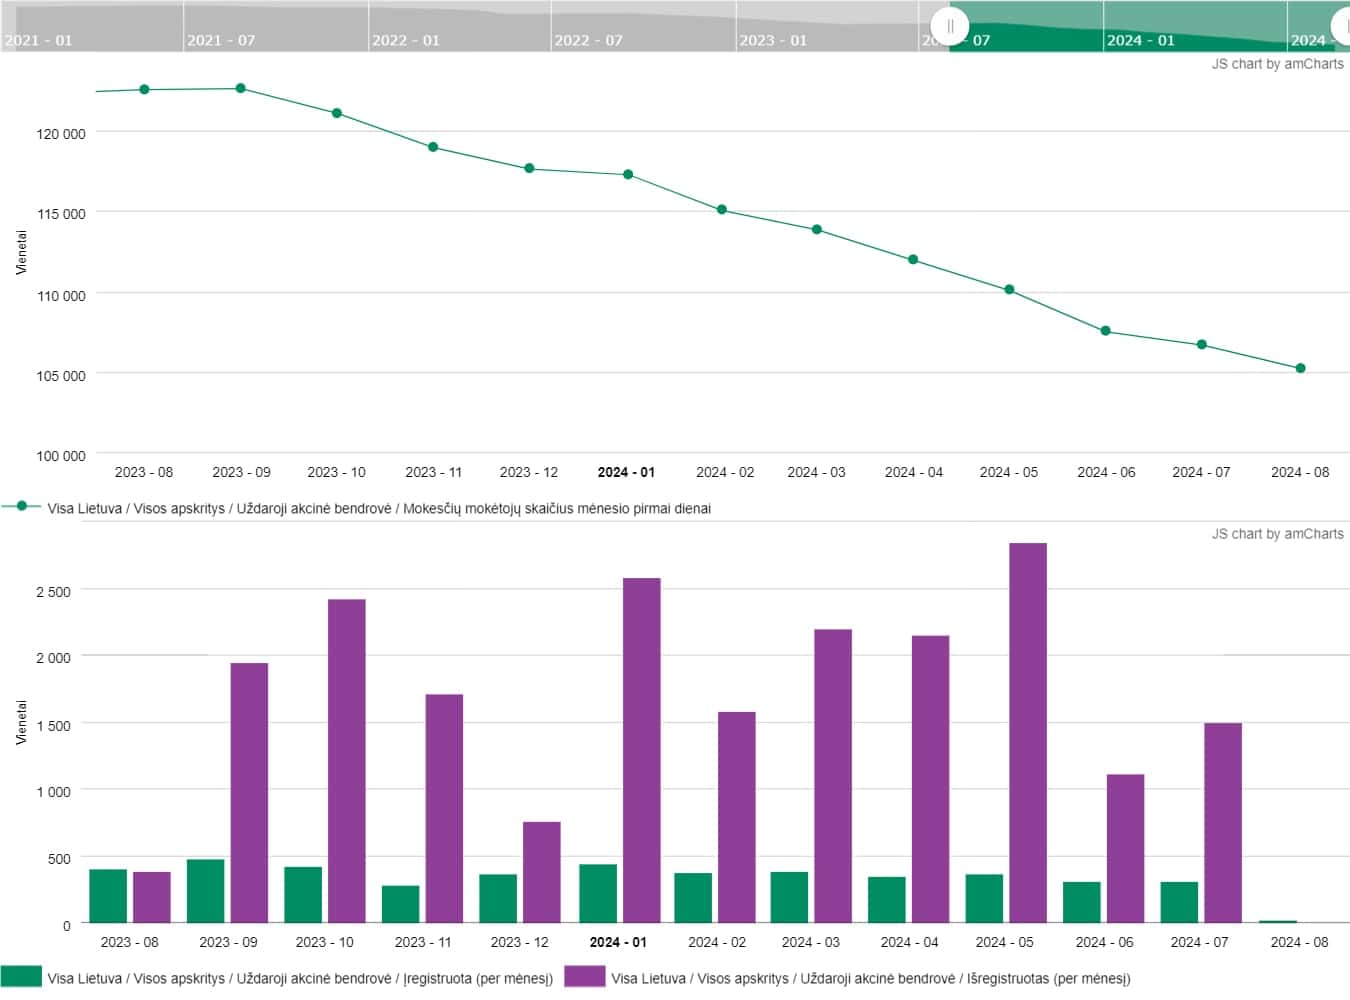This screenshot has height=1000, width=1350.
Task: Toggle taxpayer count line series legend
Action: tap(356, 508)
